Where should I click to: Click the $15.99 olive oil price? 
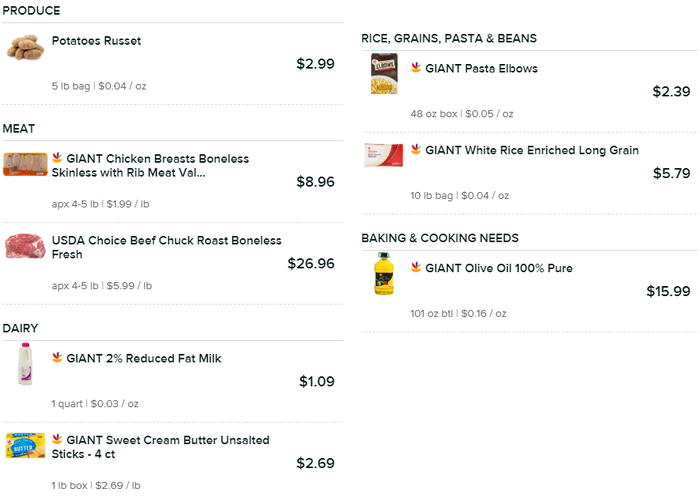coord(668,292)
